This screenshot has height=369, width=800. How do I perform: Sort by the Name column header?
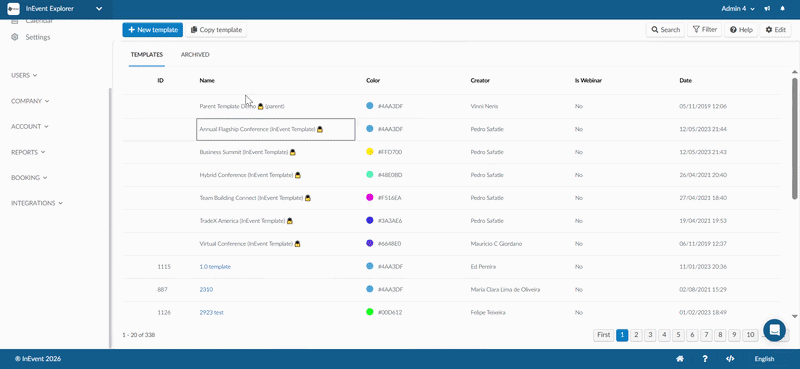coord(206,81)
